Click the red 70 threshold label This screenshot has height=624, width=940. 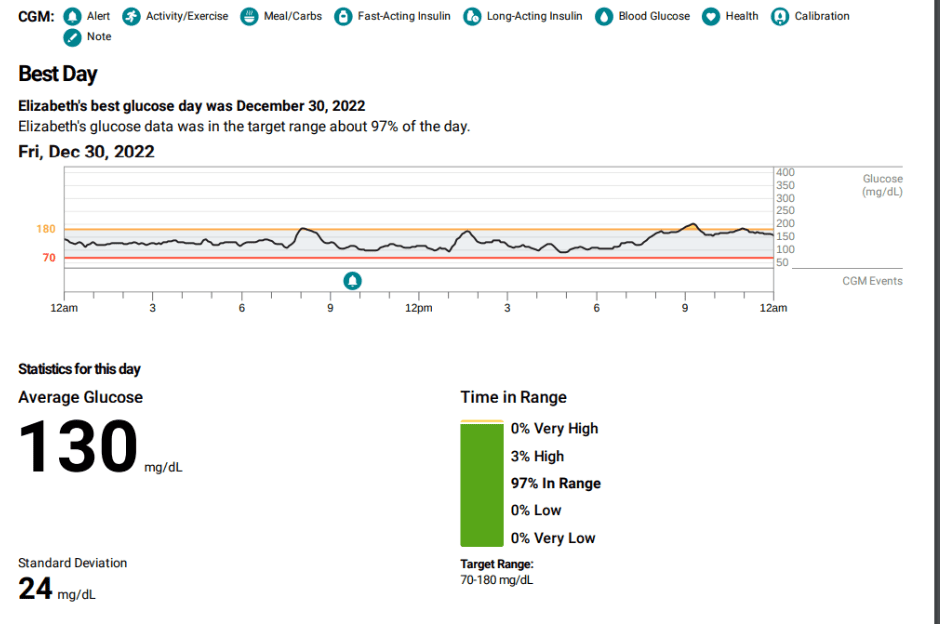pos(48,258)
